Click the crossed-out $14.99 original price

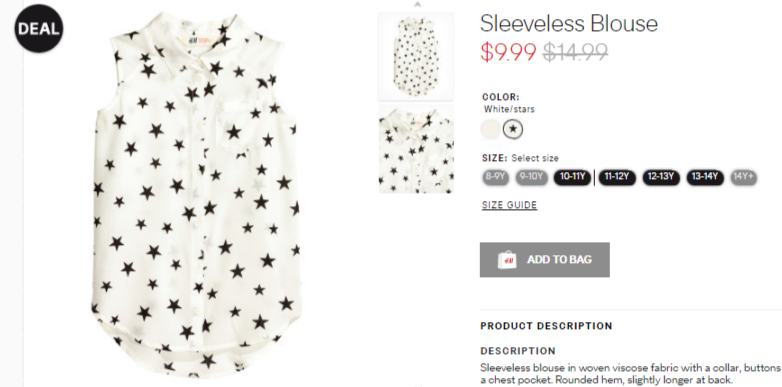575,52
